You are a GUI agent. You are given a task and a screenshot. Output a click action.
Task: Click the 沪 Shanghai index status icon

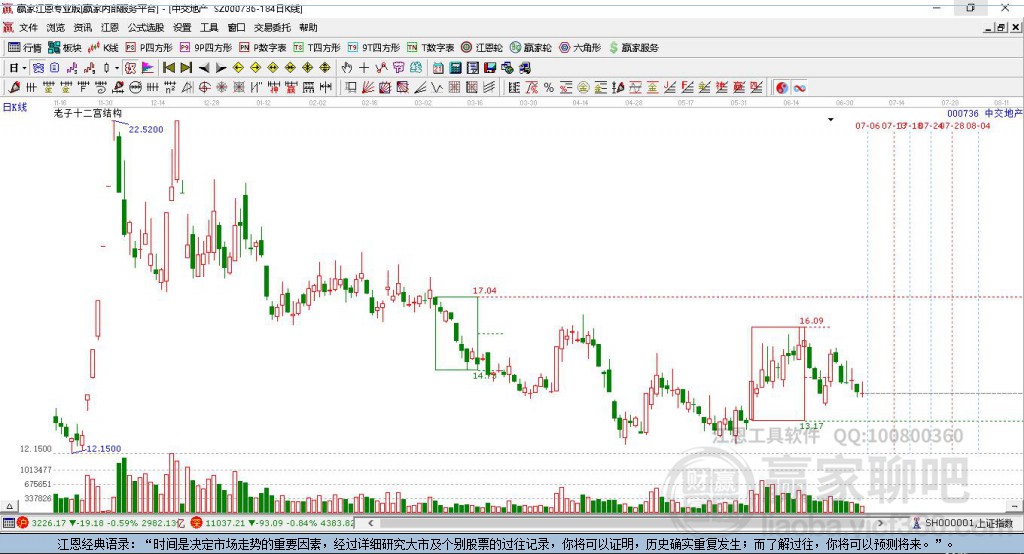tap(23, 523)
